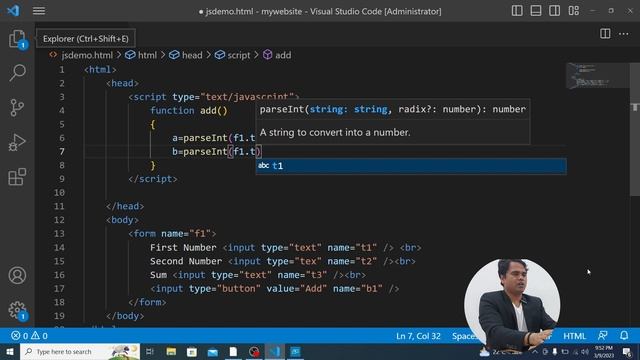Open the Mail taskbar icon
The height and width of the screenshot is (360, 640).
[213, 351]
